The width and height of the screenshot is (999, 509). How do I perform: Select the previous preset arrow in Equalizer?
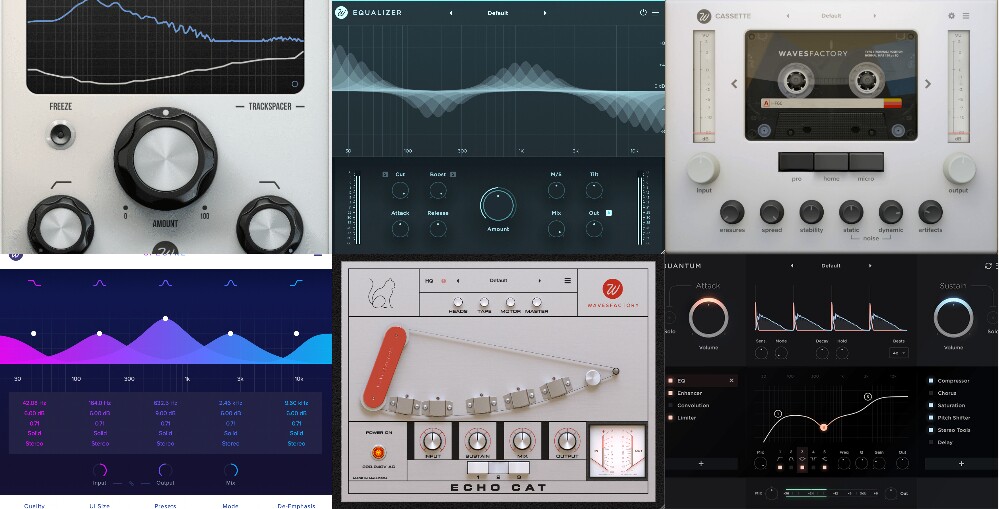(x=450, y=13)
